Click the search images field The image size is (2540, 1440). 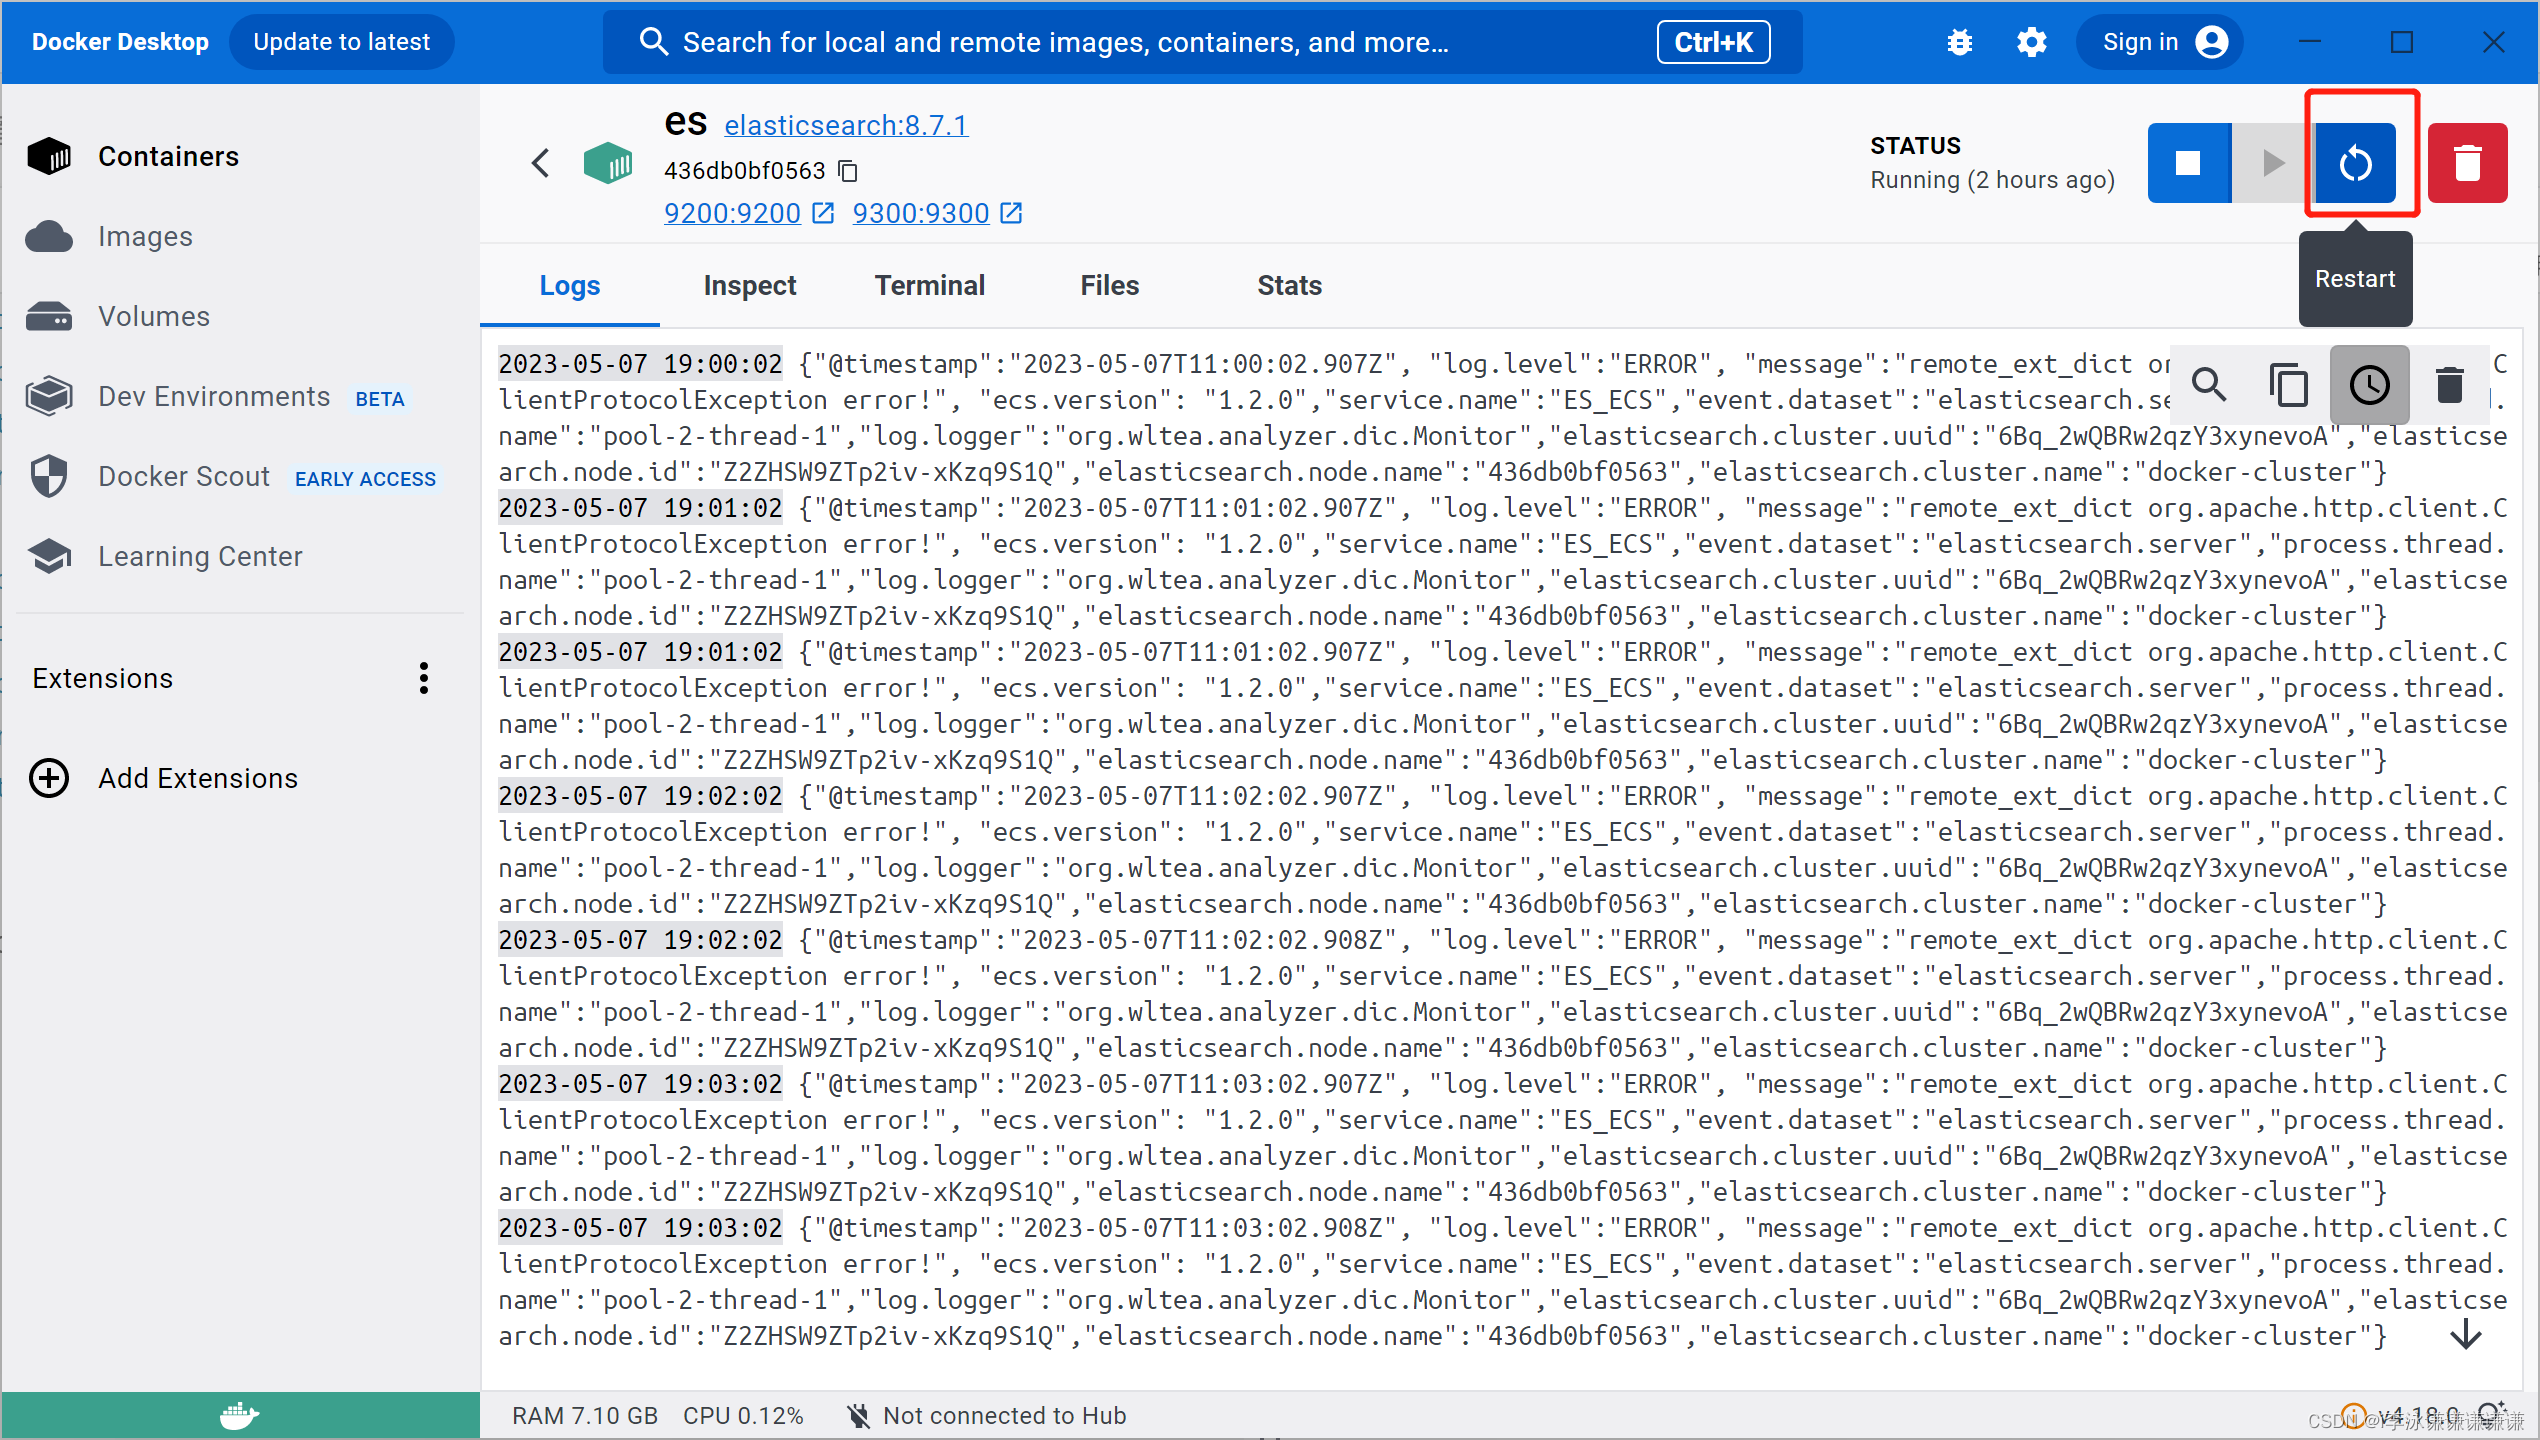point(1100,42)
